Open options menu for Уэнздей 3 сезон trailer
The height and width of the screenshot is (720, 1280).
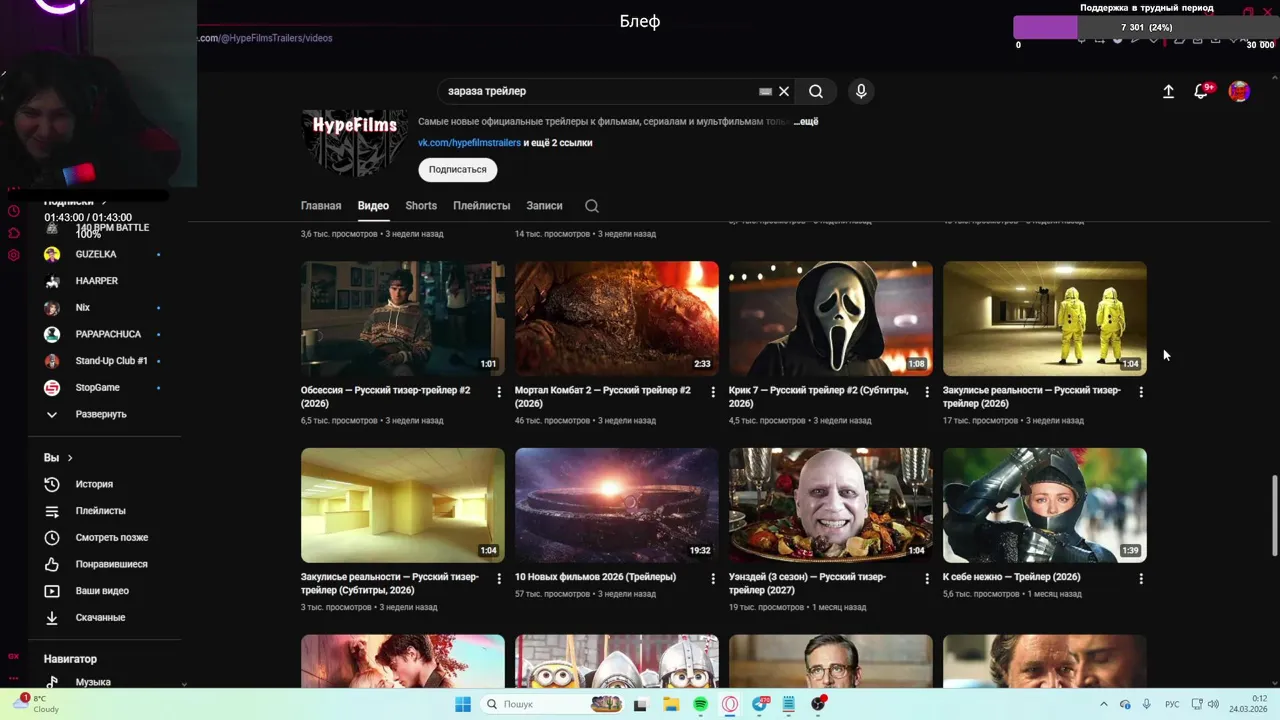click(927, 579)
